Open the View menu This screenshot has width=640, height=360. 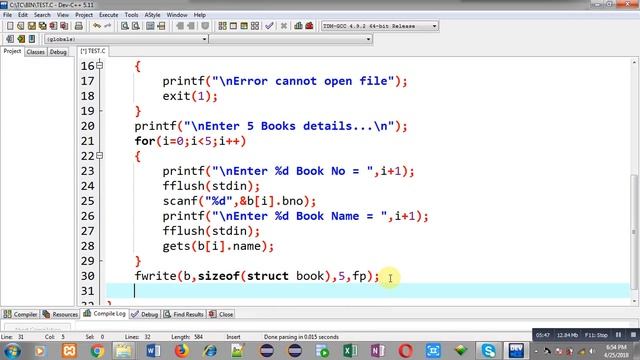tap(62, 15)
